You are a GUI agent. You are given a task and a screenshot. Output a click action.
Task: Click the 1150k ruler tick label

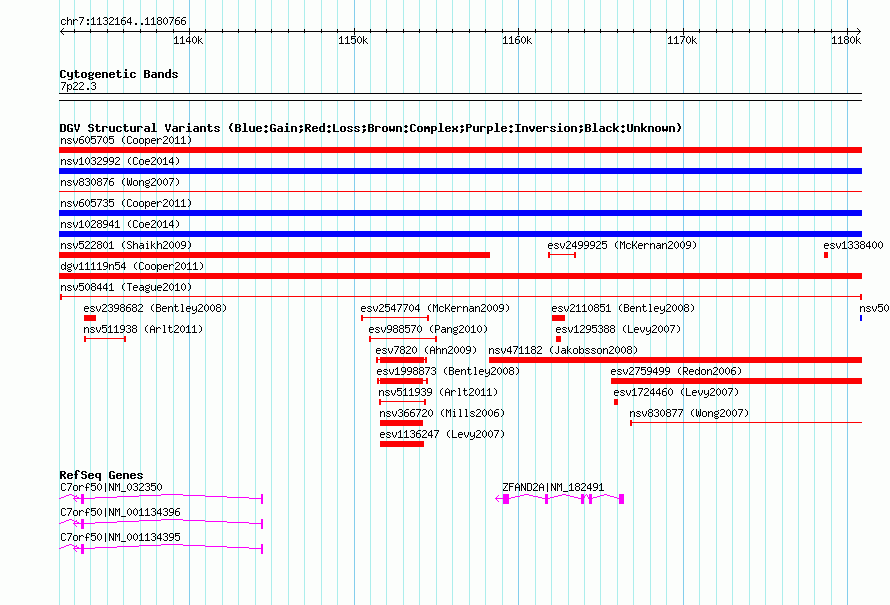[x=353, y=40]
